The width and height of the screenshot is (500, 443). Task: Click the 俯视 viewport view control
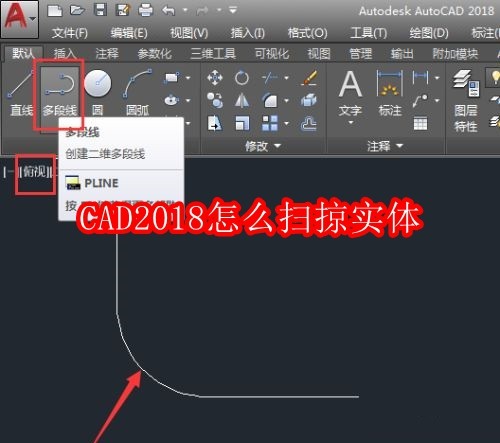point(35,172)
